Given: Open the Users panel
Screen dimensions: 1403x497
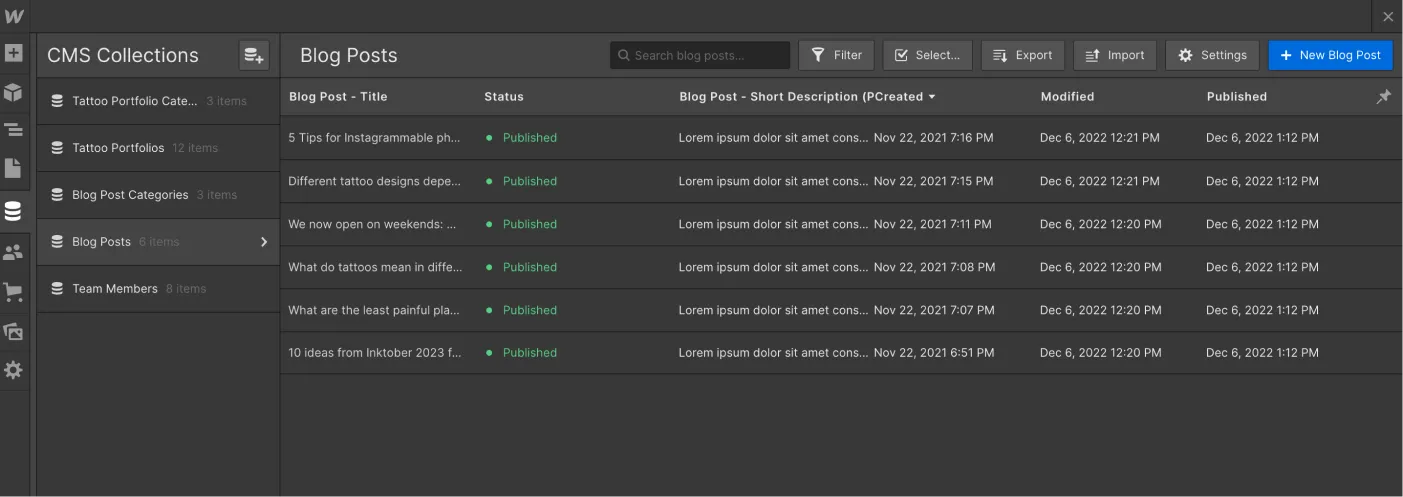Looking at the screenshot, I should (13, 253).
